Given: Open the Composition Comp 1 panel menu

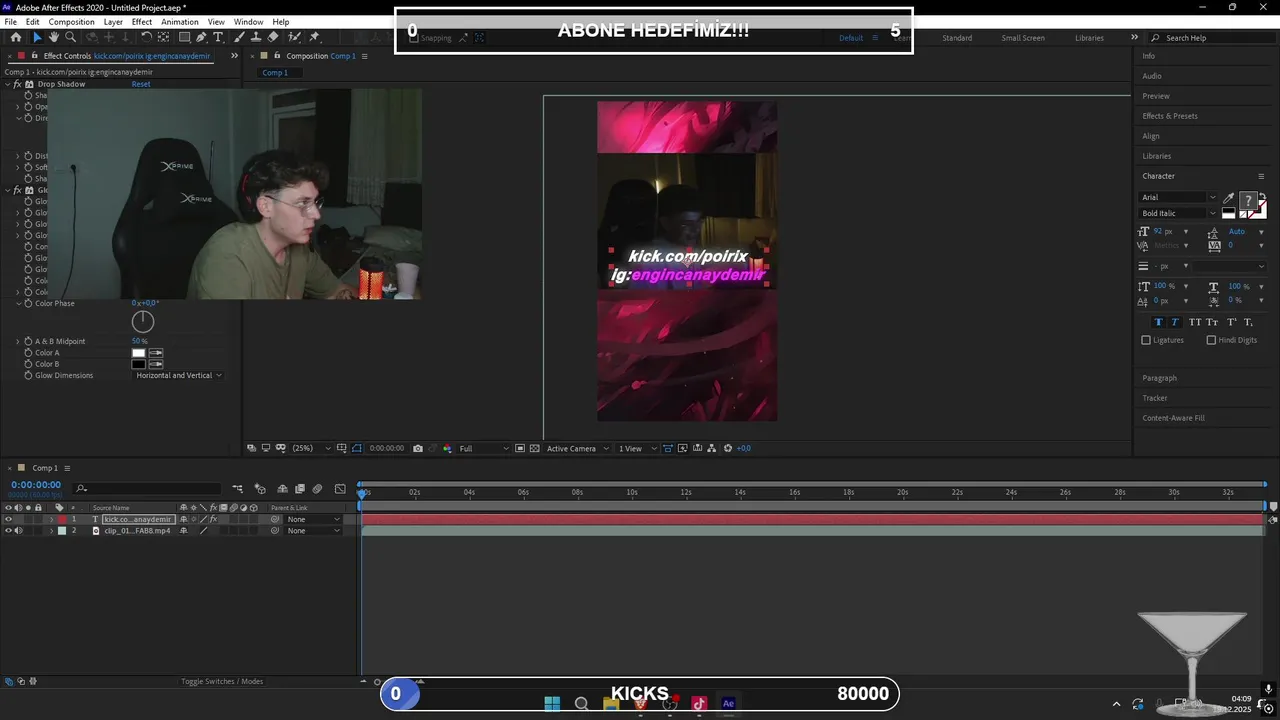Looking at the screenshot, I should point(365,56).
